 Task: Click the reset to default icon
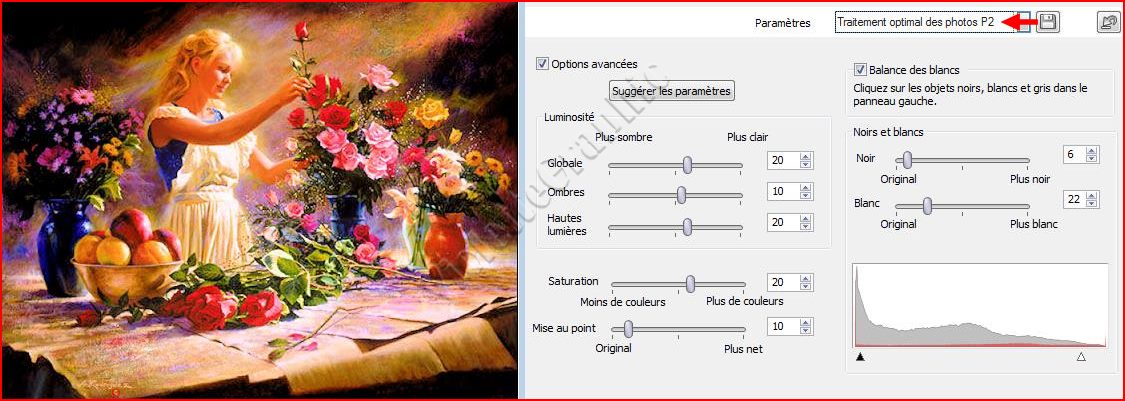pos(1109,22)
